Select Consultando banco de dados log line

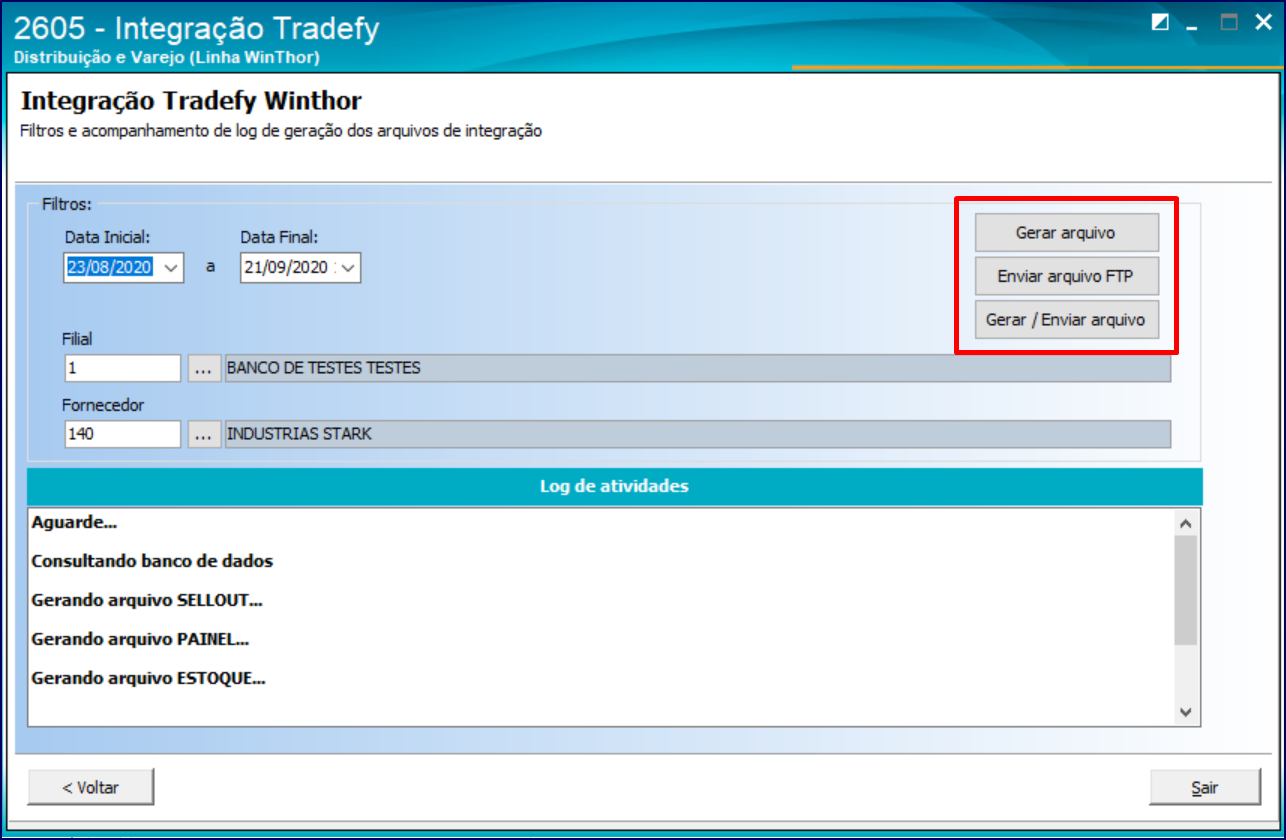152,561
